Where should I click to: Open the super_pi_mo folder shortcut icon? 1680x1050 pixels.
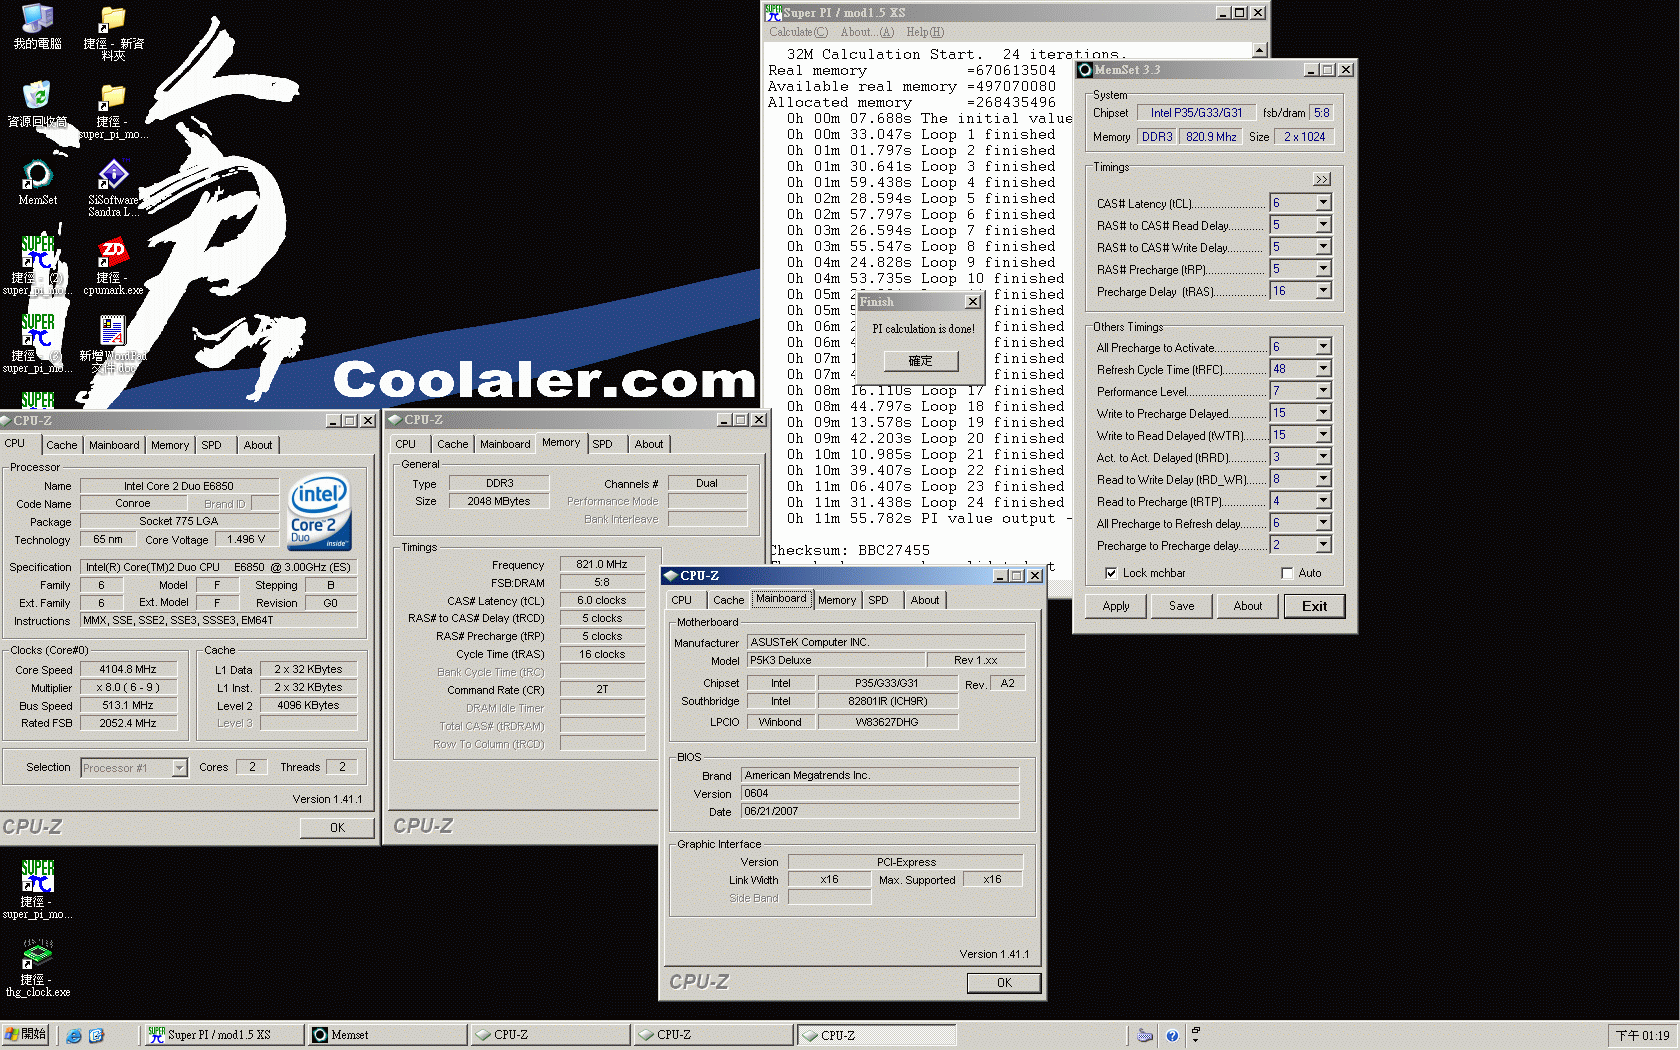[x=113, y=109]
